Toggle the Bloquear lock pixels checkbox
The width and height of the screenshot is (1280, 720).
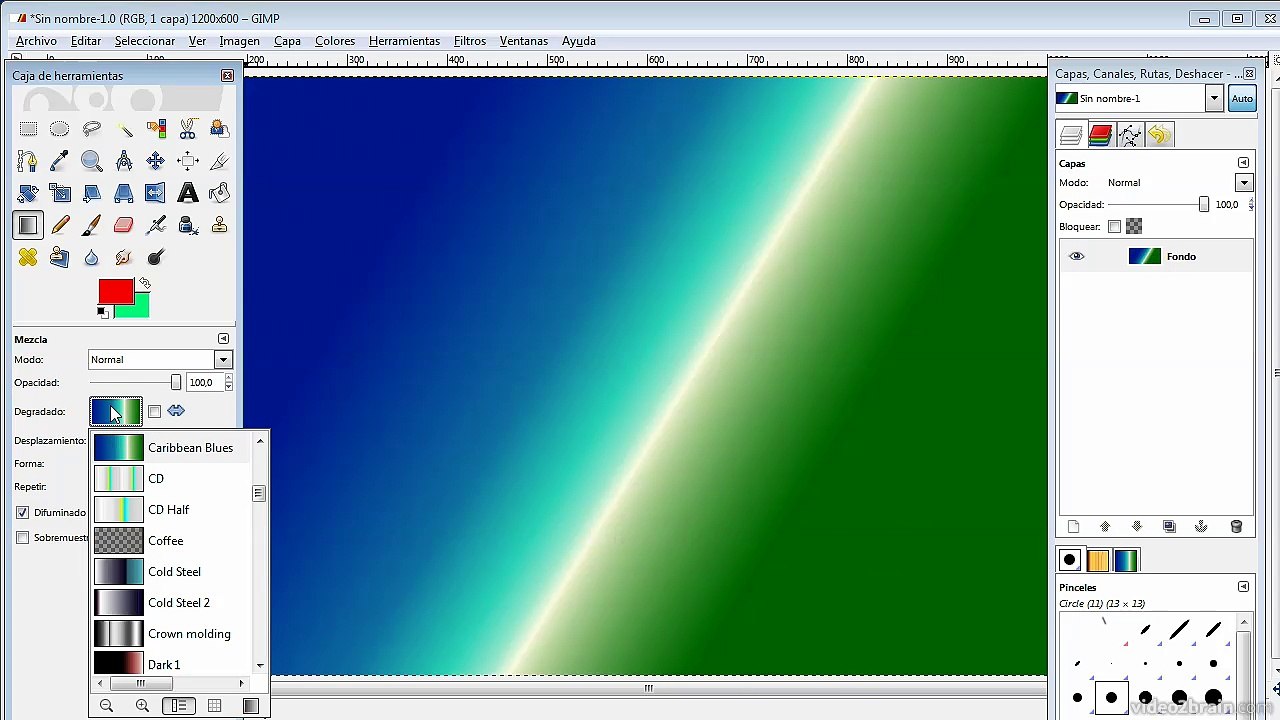pyautogui.click(x=1114, y=226)
